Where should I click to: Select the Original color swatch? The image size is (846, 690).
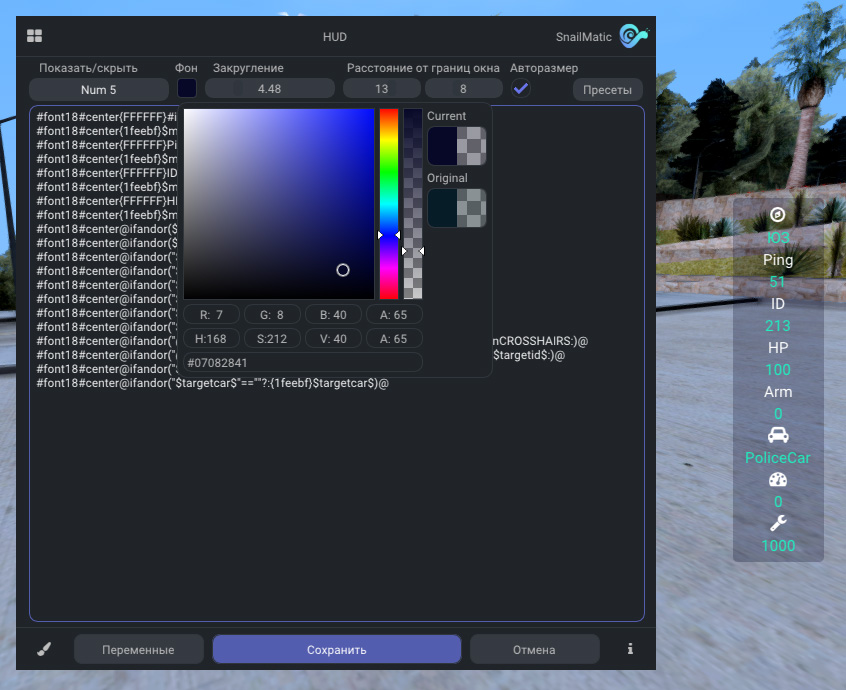457,208
